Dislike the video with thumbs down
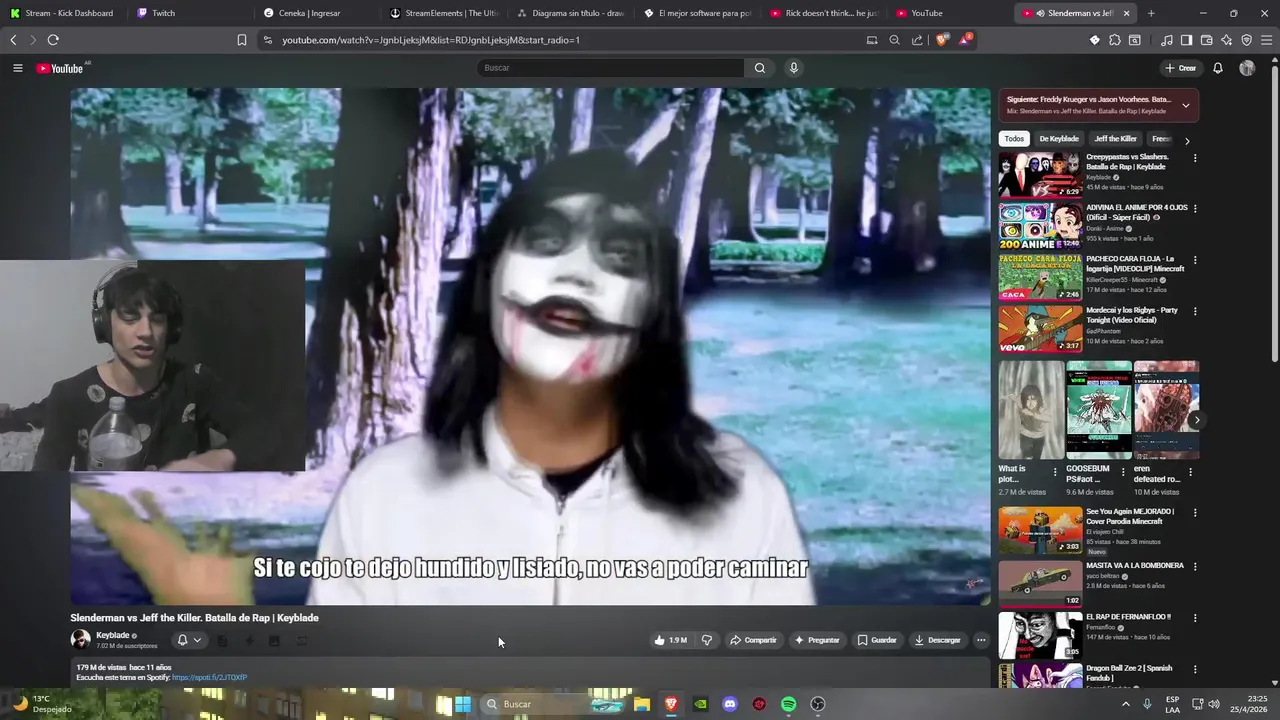This screenshot has width=1280, height=720. click(707, 640)
